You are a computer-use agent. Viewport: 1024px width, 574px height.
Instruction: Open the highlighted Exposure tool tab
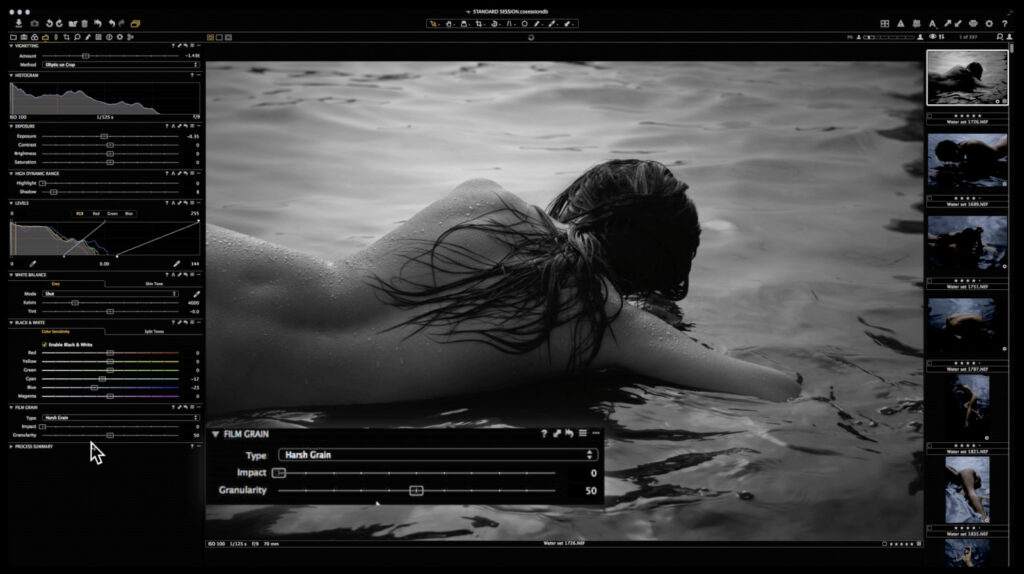pyautogui.click(x=45, y=37)
